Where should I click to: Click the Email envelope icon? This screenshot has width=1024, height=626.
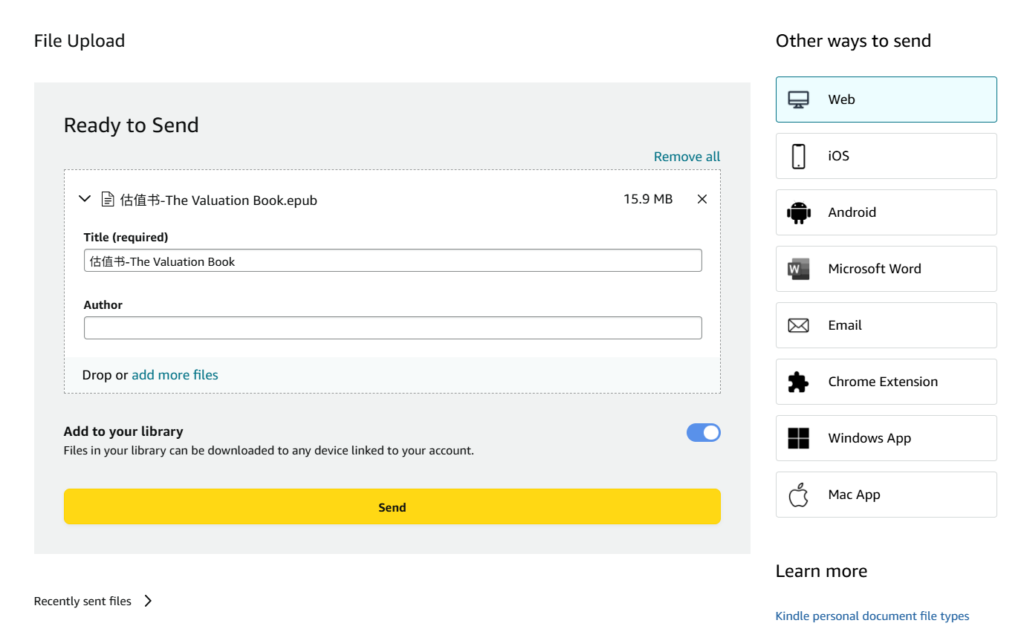pyautogui.click(x=798, y=325)
